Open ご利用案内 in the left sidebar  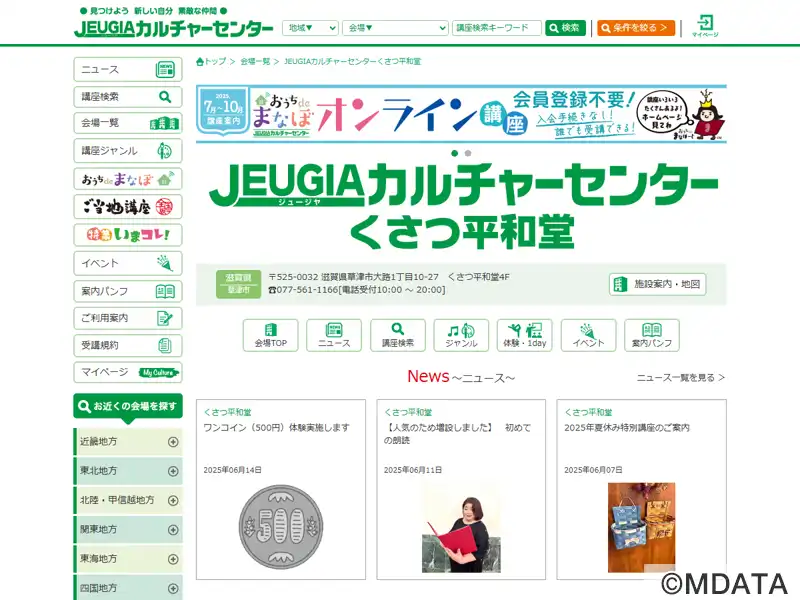tap(128, 318)
